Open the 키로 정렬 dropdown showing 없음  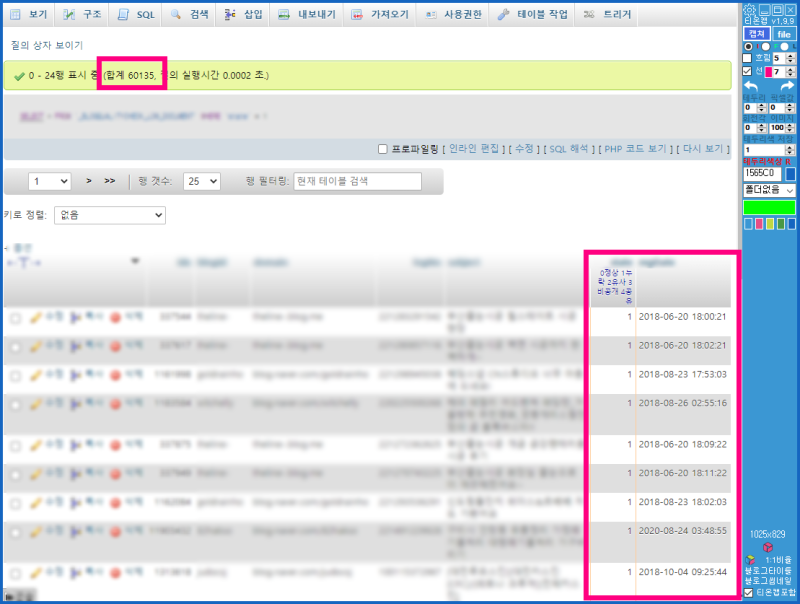(x=110, y=215)
